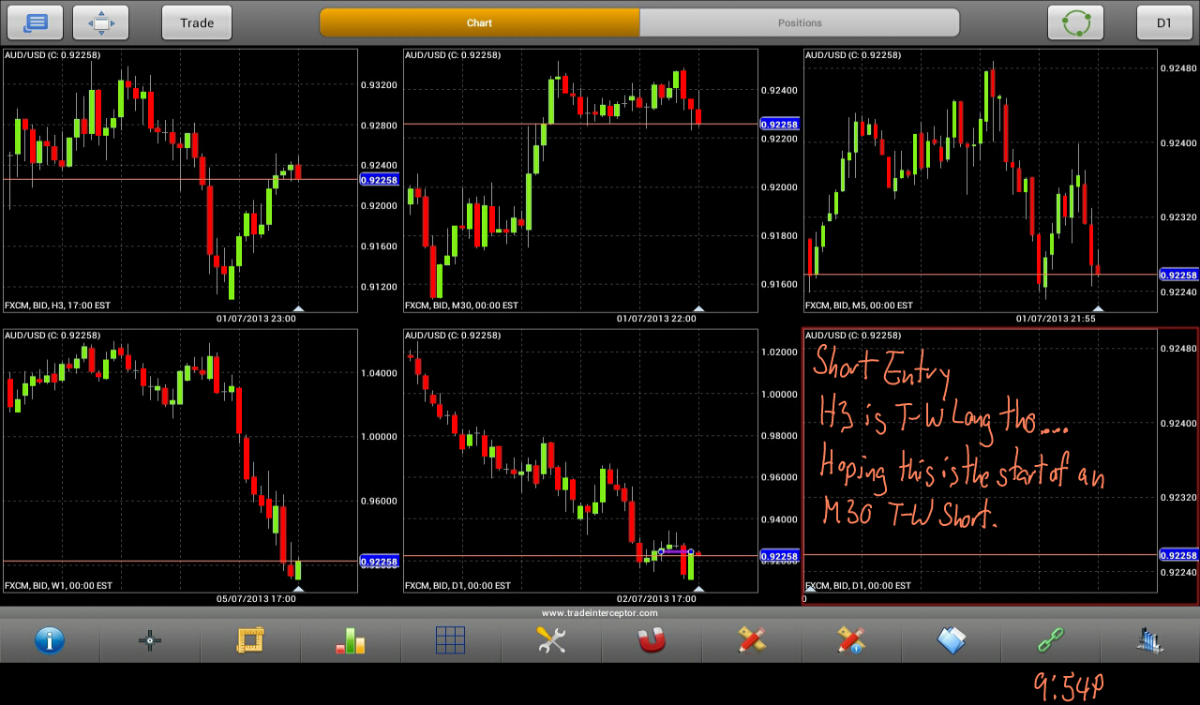The image size is (1200, 705).
Task: Click the 0.92258 price tag on M30 chart
Action: [x=779, y=124]
